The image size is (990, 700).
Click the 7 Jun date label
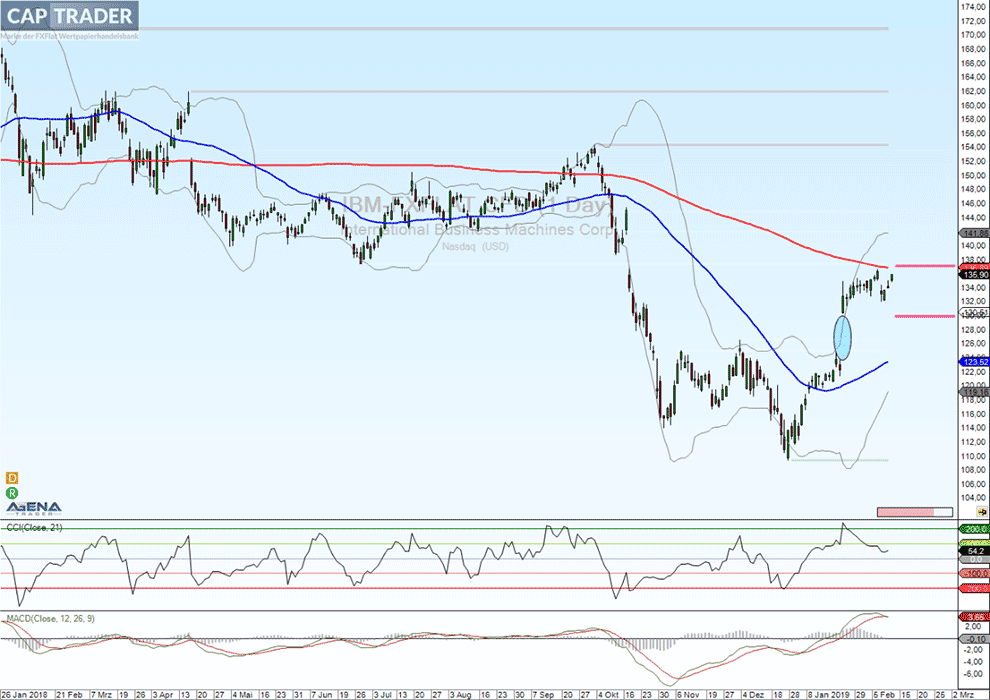pos(322,694)
